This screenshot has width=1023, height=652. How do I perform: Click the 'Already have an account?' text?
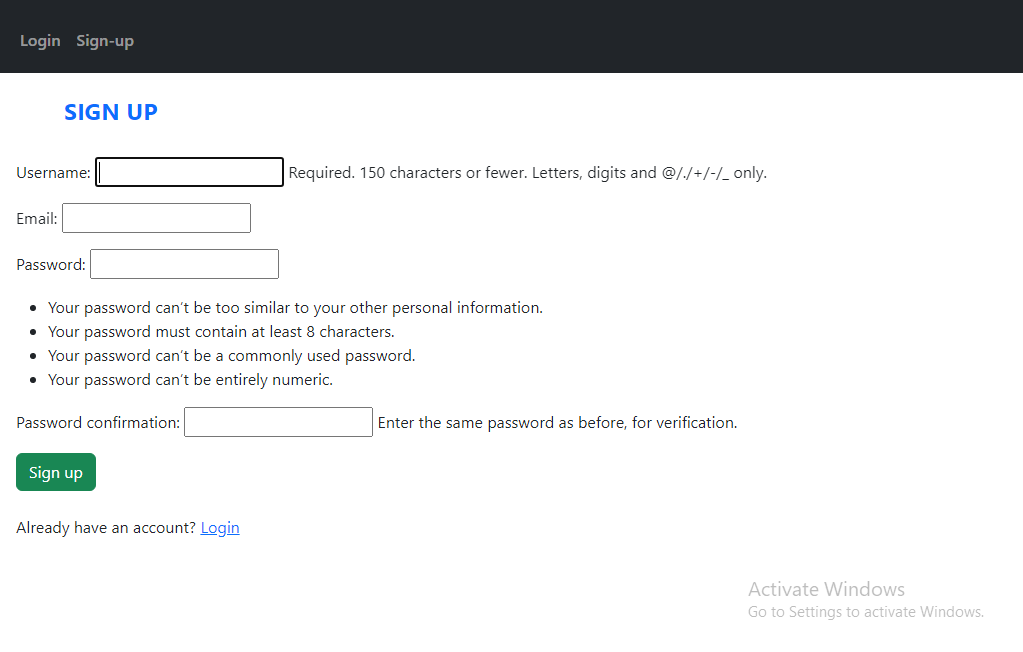(106, 527)
